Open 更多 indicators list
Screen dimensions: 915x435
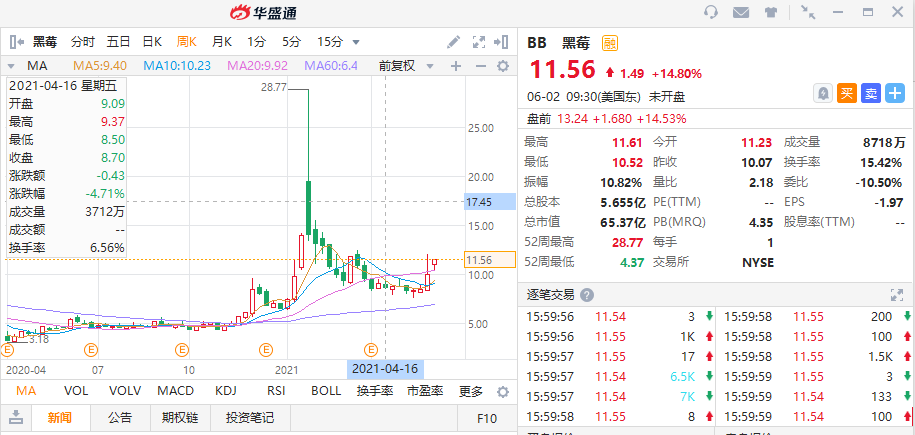pos(471,391)
